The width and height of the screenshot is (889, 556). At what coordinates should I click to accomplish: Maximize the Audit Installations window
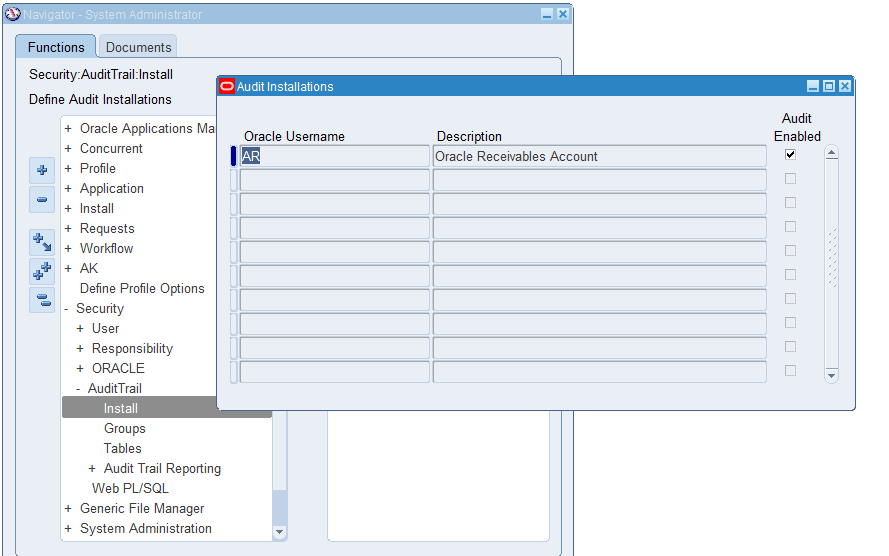(x=829, y=86)
